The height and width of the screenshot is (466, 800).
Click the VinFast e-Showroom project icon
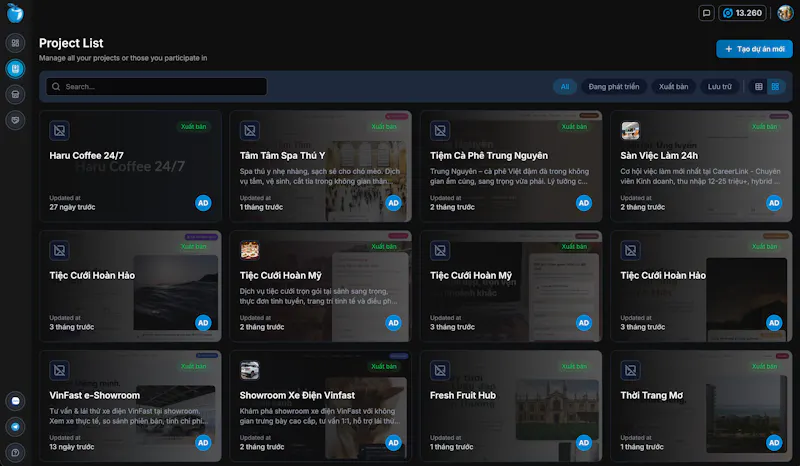point(59,371)
